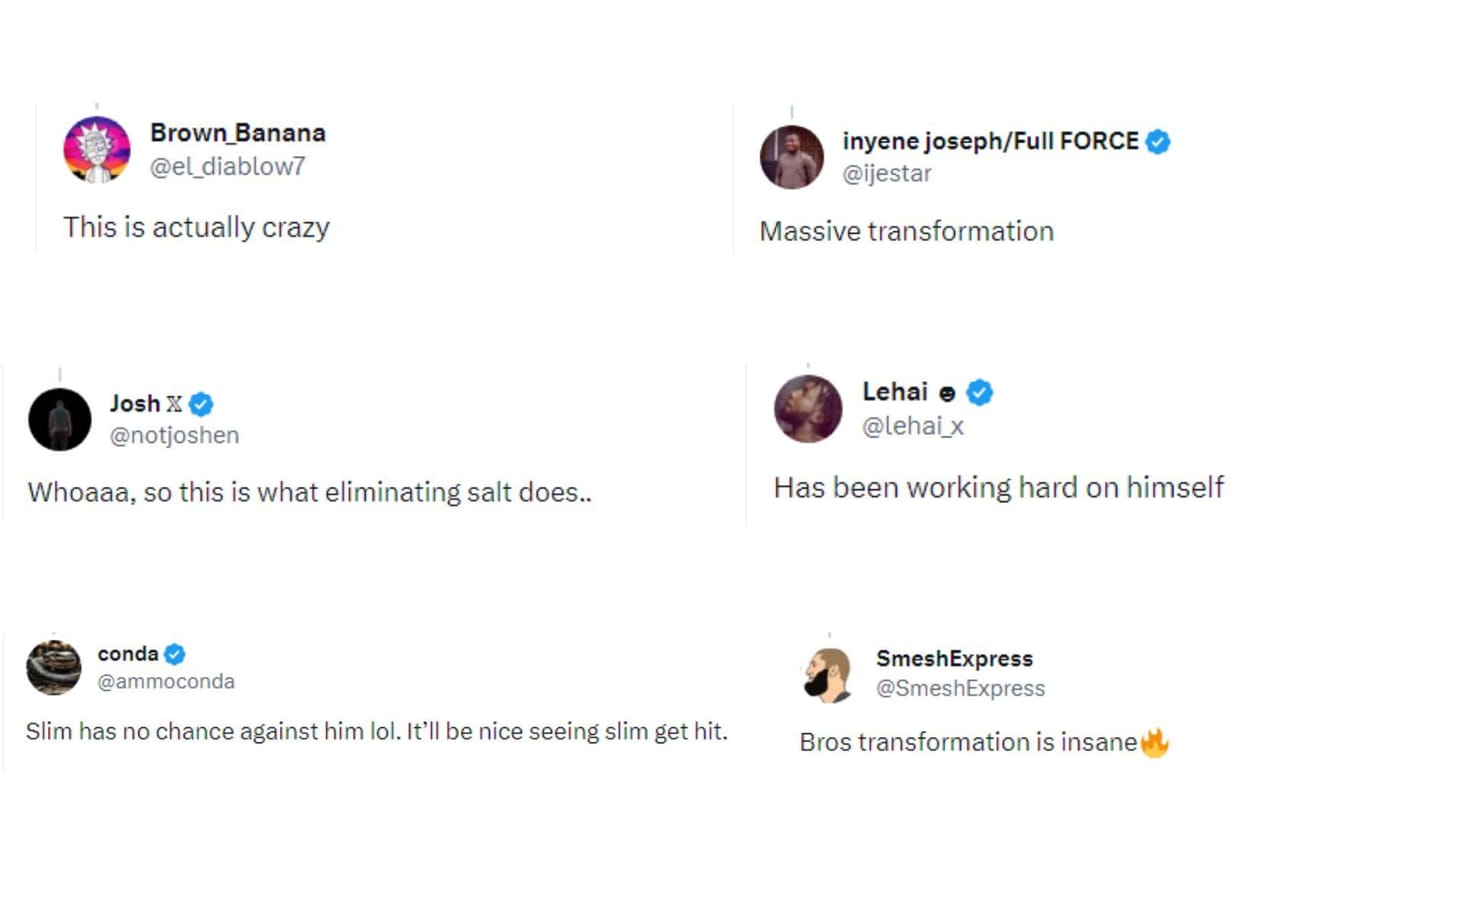Click the fire emoji in SmeshExpress's tweet
This screenshot has height=913, width=1460.
[x=1157, y=742]
